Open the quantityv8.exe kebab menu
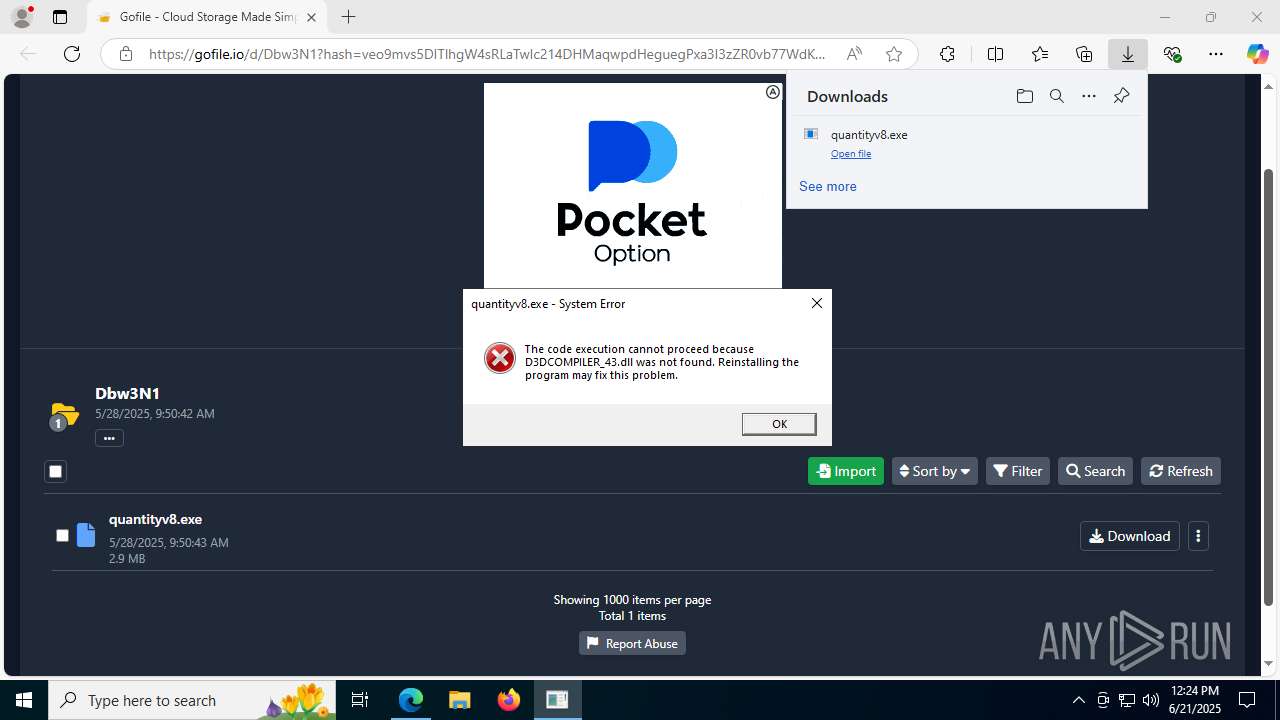This screenshot has width=1280, height=720. click(x=1198, y=536)
